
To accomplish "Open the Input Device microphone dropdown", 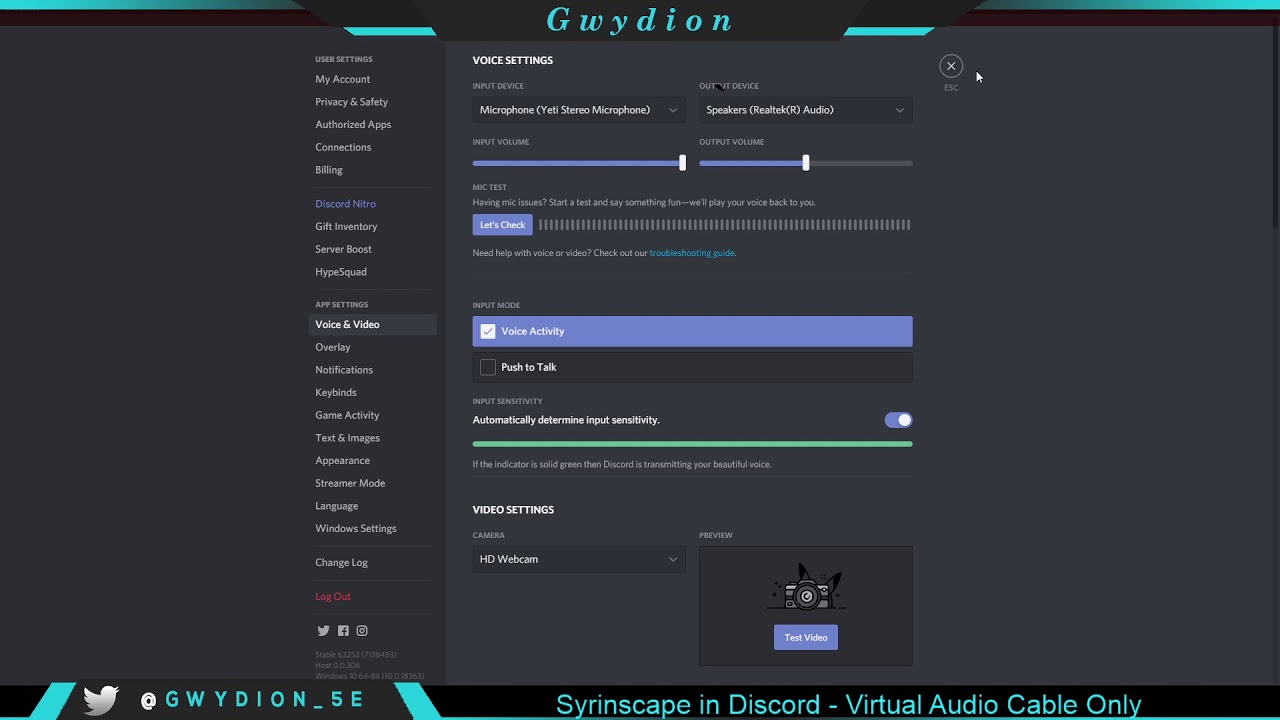I will (x=579, y=110).
